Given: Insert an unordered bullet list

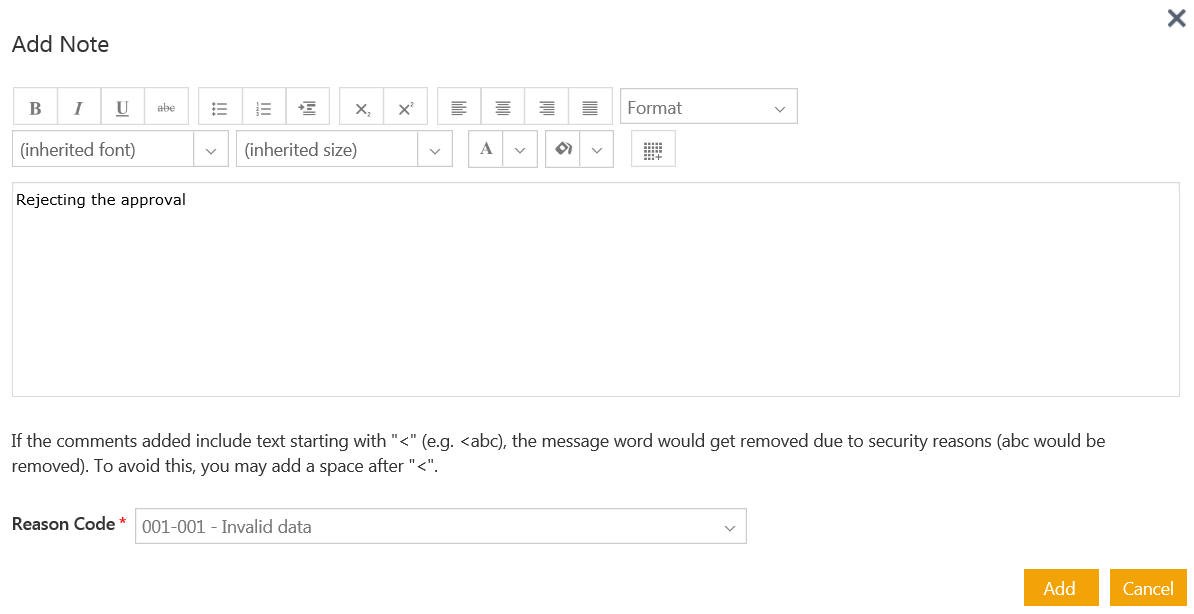Looking at the screenshot, I should pos(220,108).
